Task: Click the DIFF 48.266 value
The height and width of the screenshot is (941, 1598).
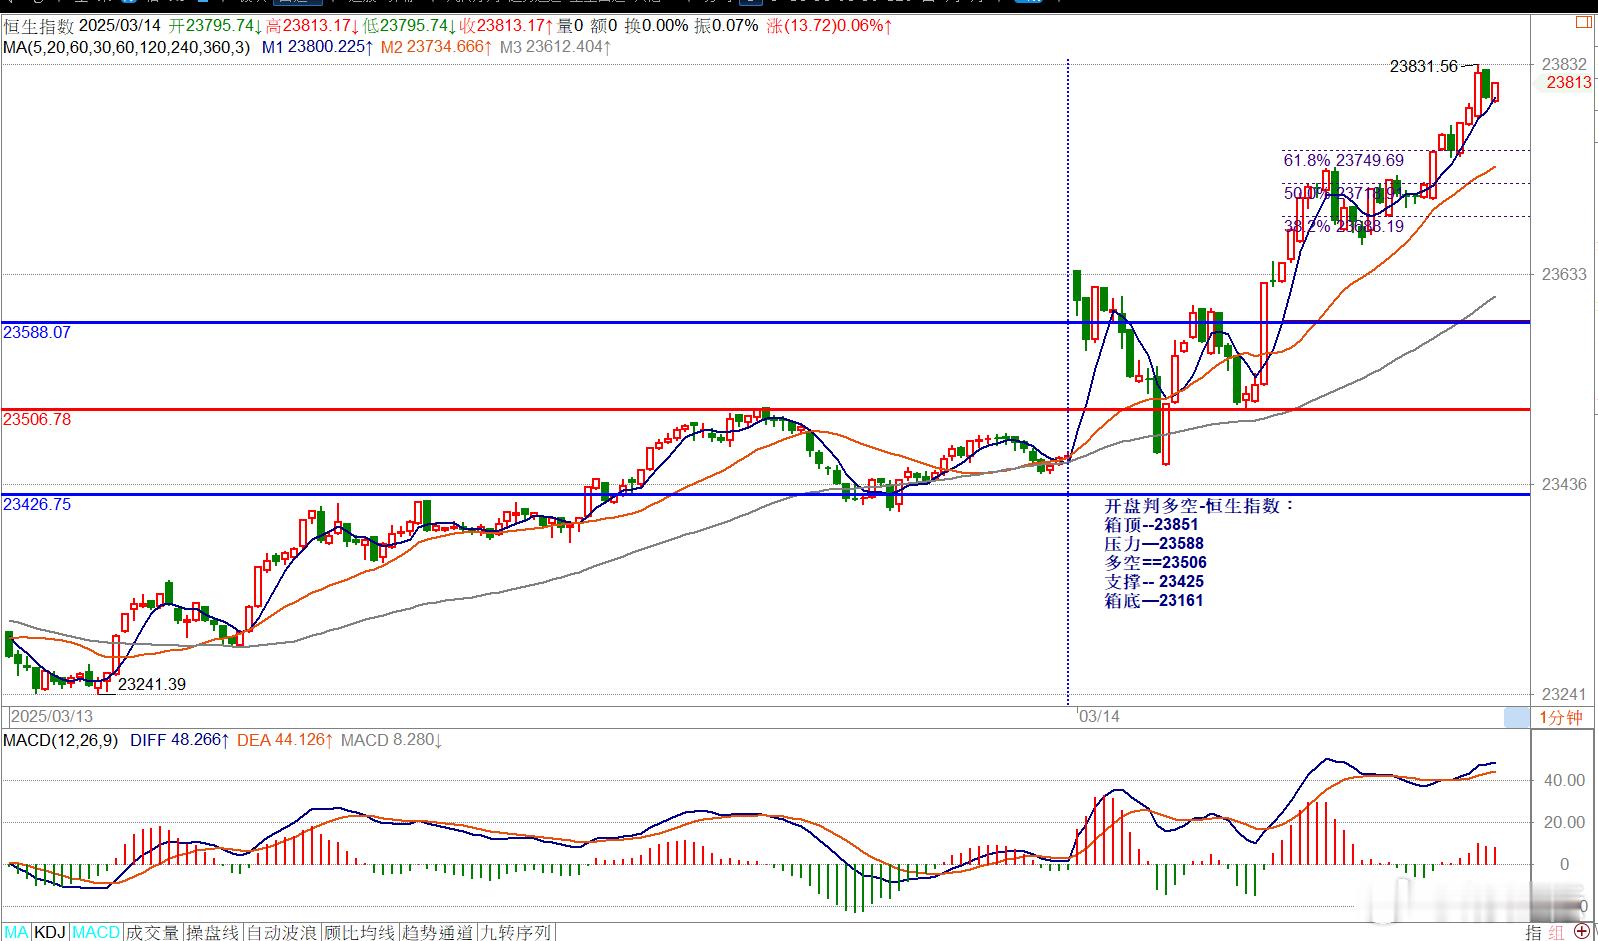Action: pyautogui.click(x=180, y=740)
